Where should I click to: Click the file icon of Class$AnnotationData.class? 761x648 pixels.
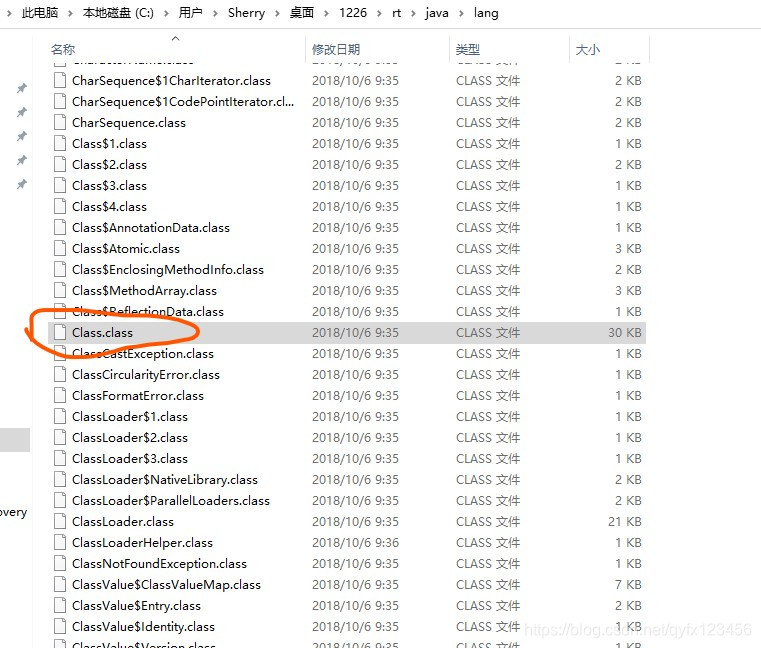pos(60,227)
